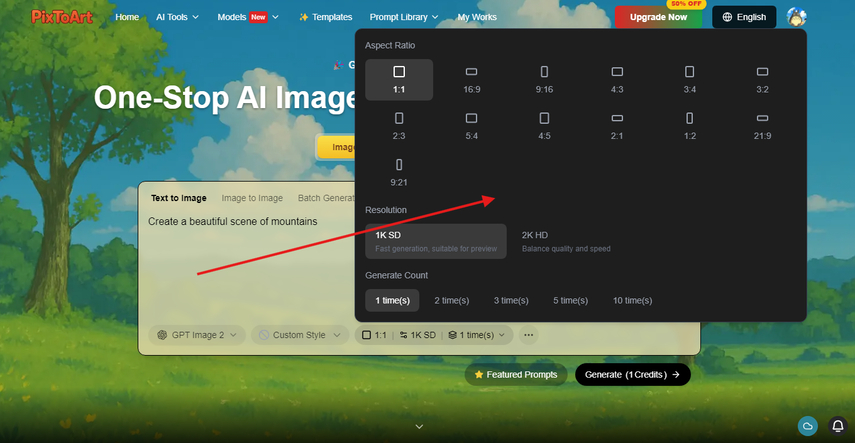
Task: Open the notification bell
Action: tap(838, 426)
